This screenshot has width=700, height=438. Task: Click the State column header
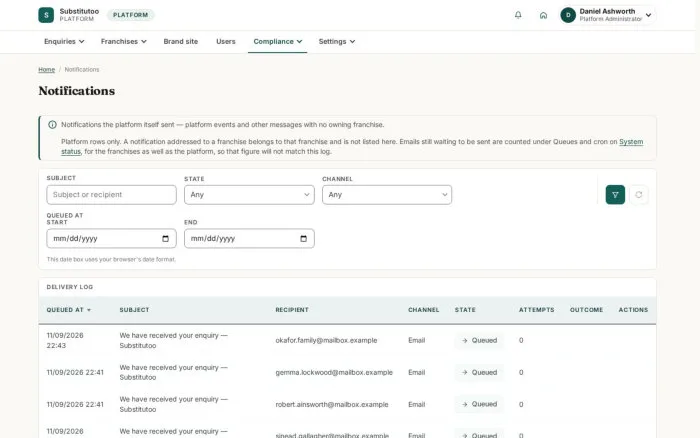(465, 310)
